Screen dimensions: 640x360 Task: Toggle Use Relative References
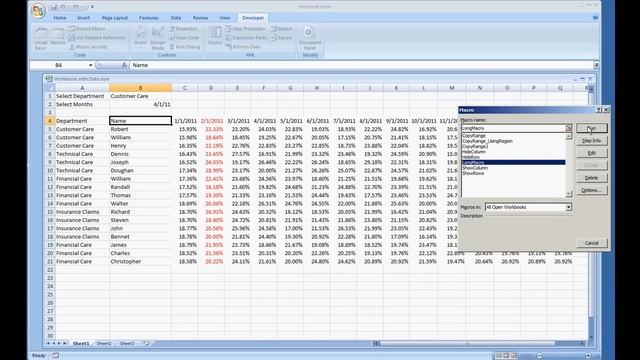98,38
